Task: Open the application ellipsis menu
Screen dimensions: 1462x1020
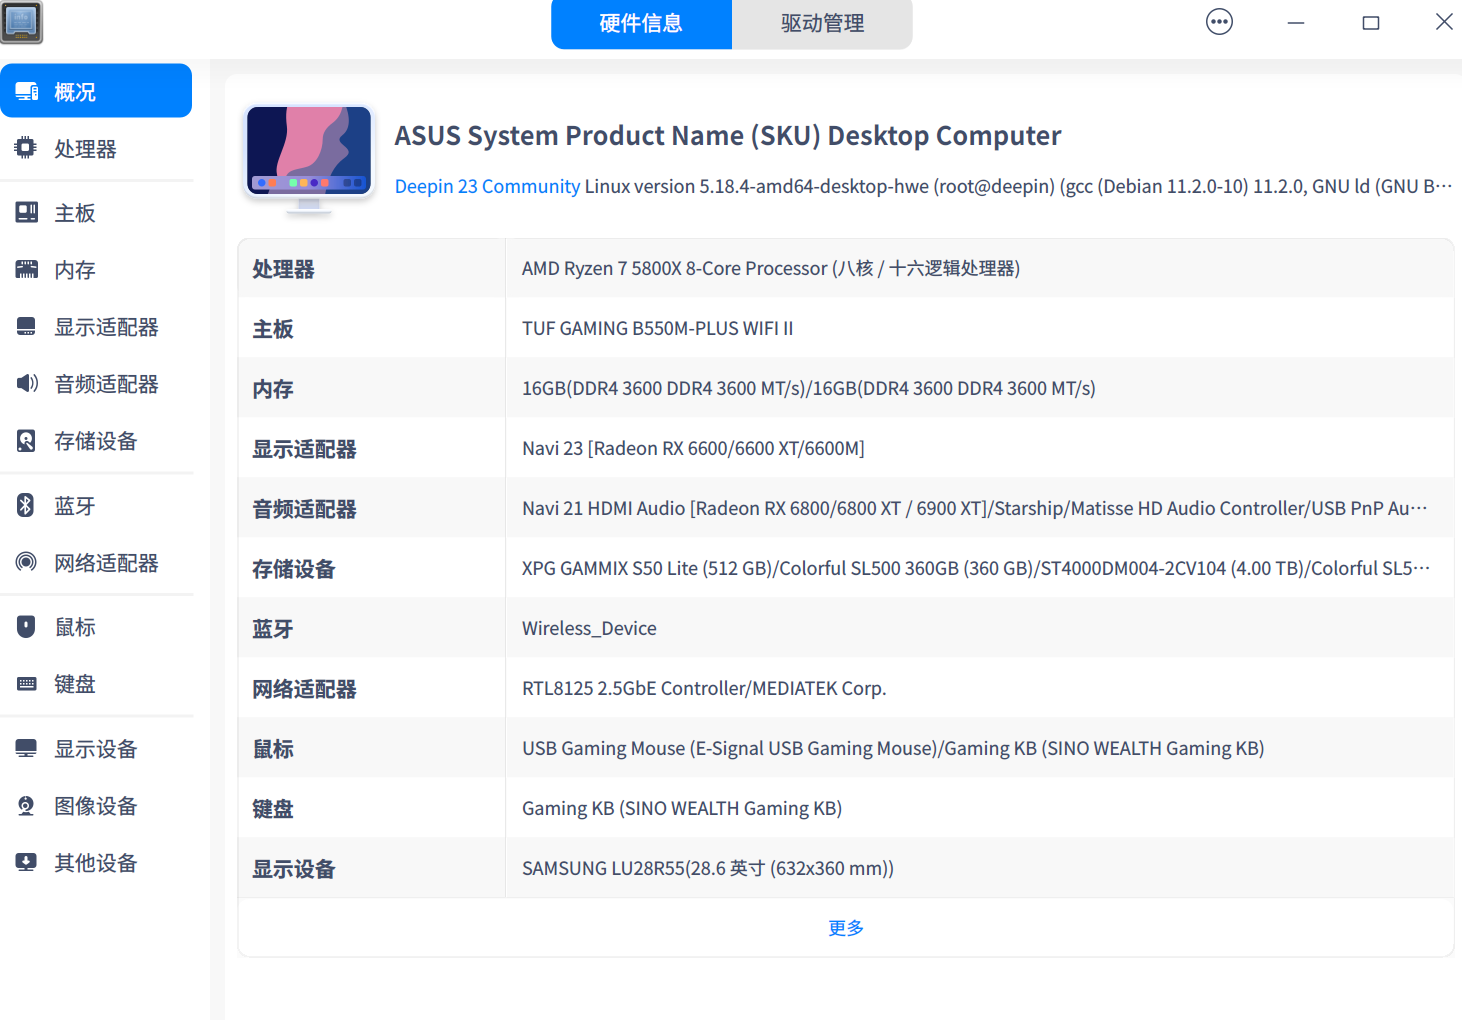Action: click(1219, 21)
